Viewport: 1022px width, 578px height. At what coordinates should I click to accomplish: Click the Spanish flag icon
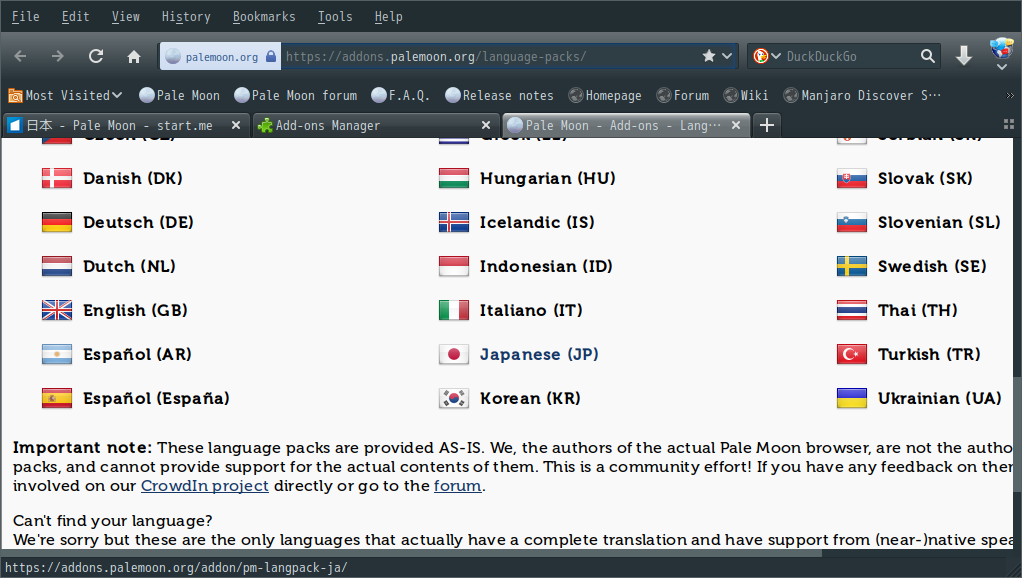pos(57,398)
